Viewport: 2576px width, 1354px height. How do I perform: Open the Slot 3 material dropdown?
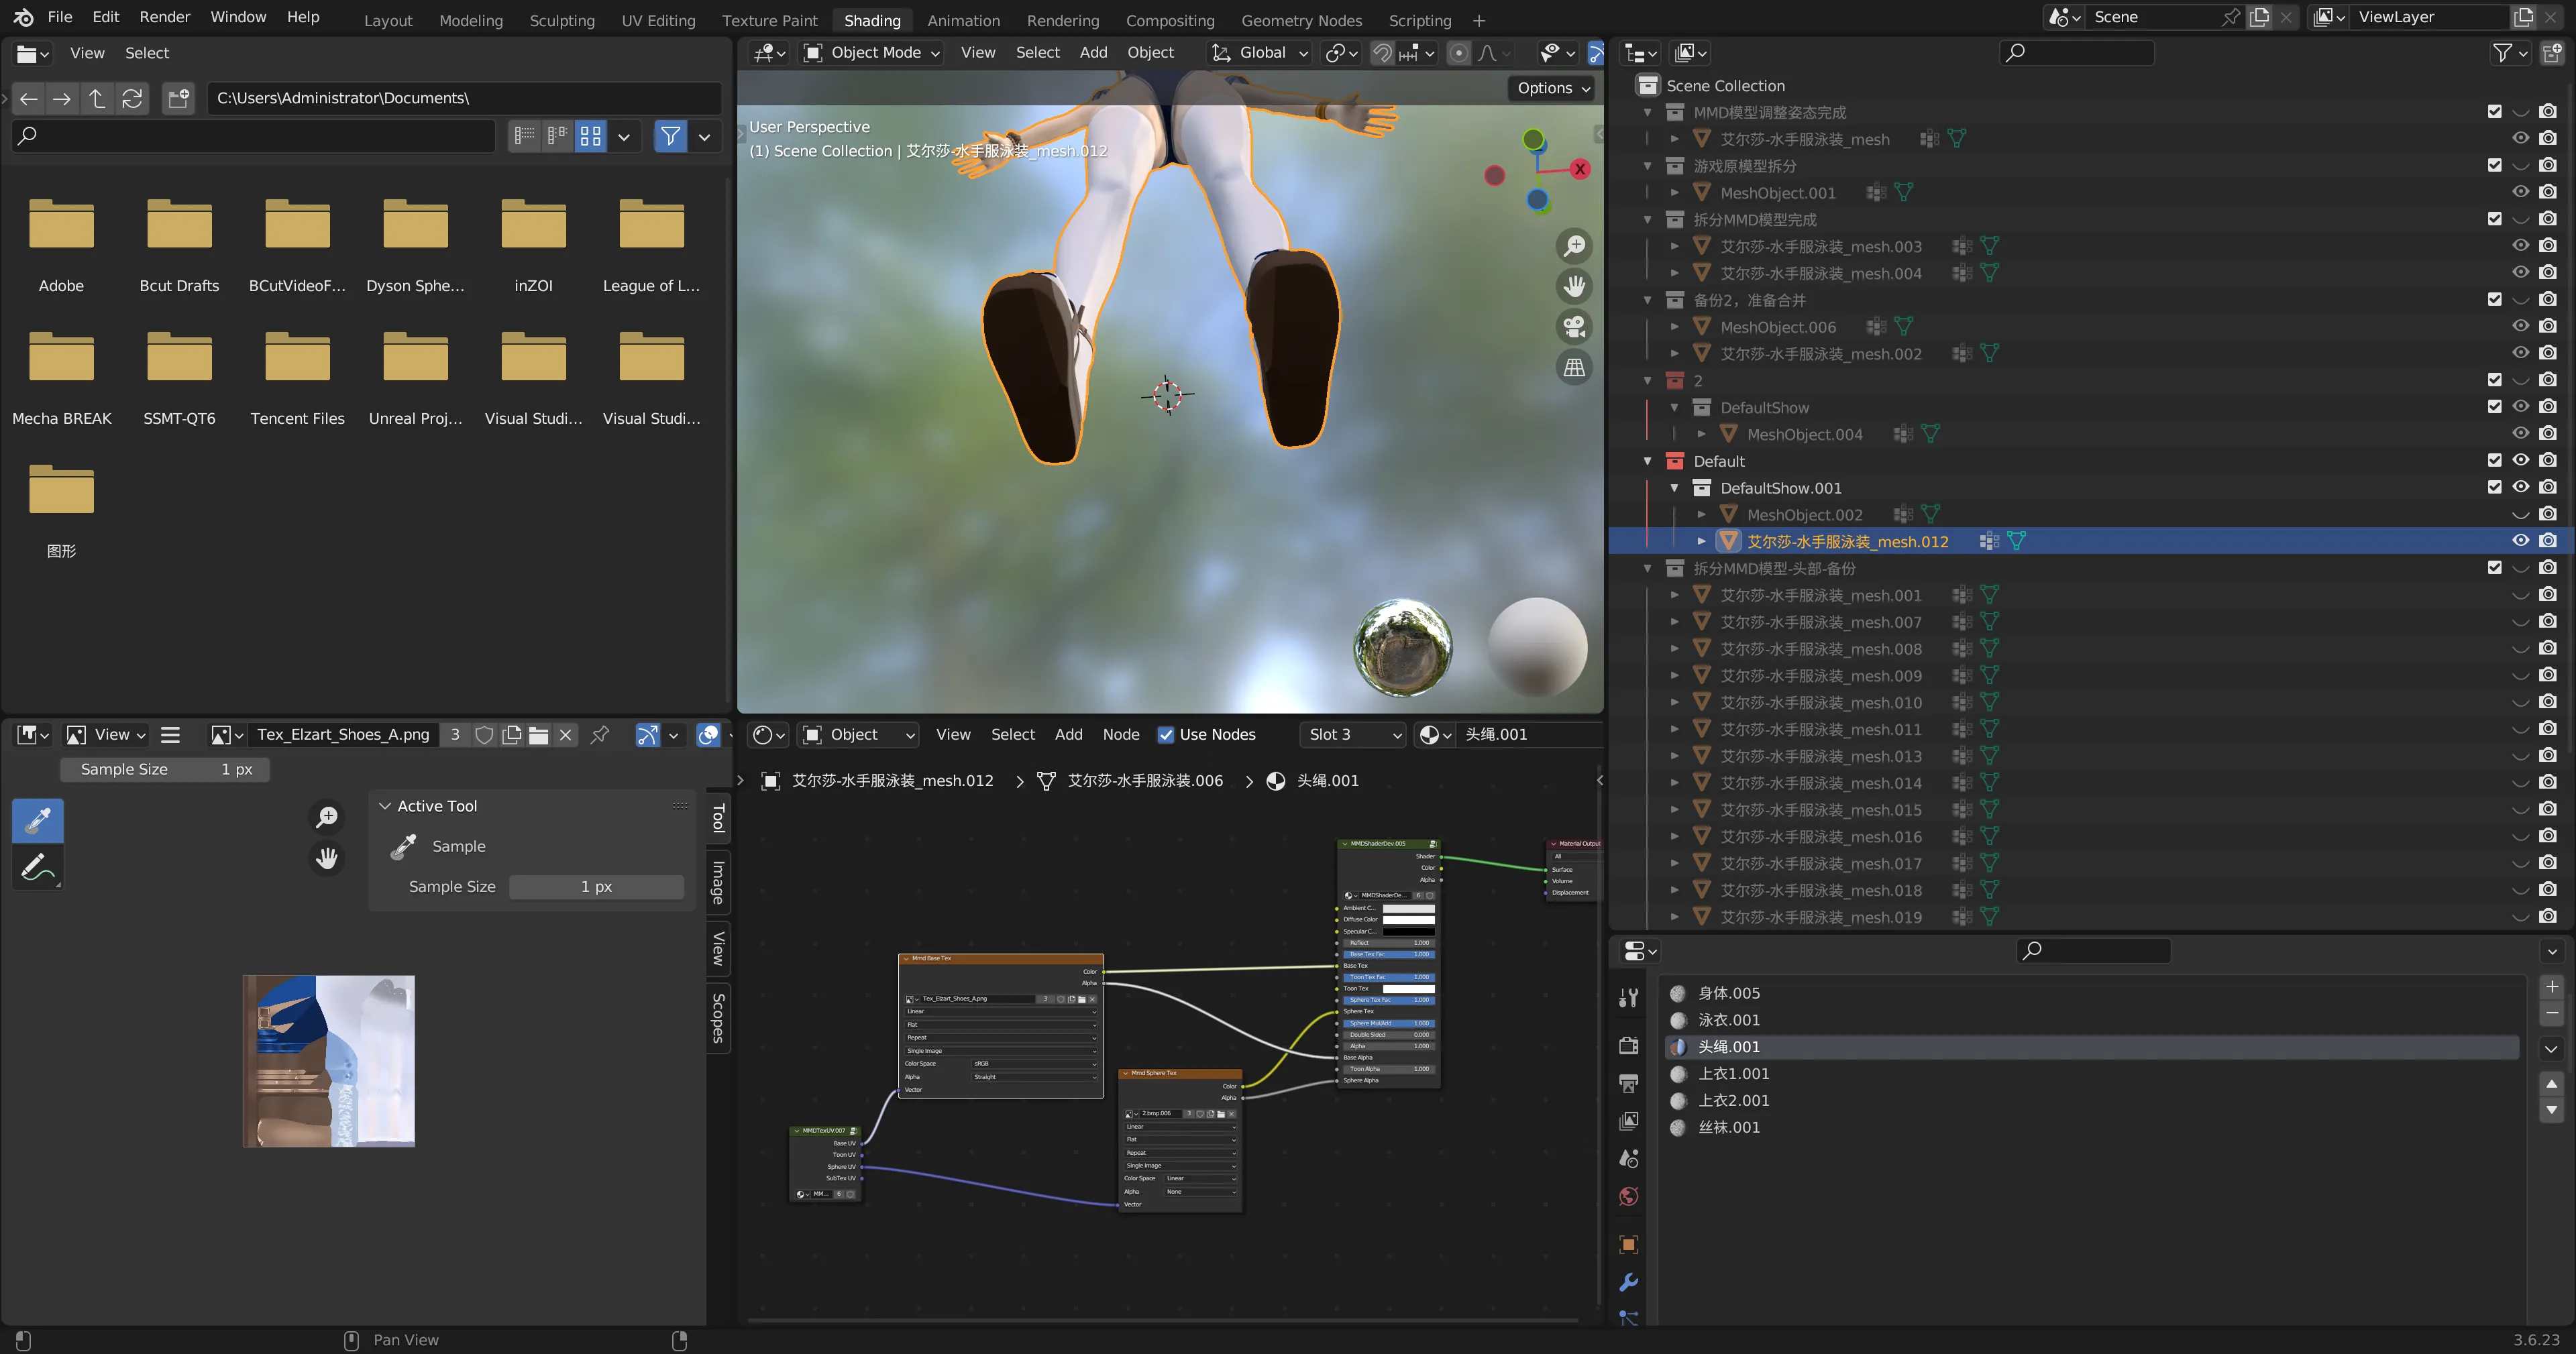click(x=1353, y=735)
